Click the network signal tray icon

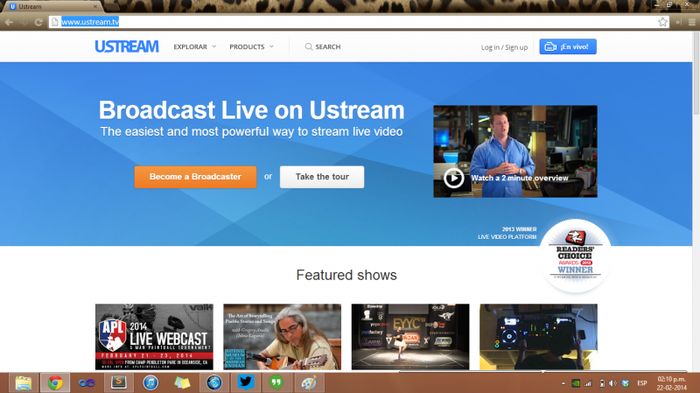588,383
